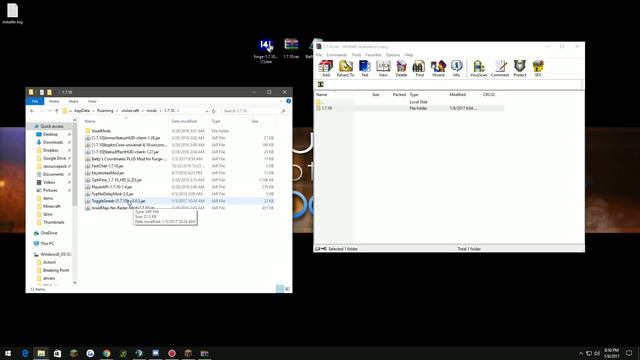
Task: Sort by Date modified column in Explorer
Action: 184,121
